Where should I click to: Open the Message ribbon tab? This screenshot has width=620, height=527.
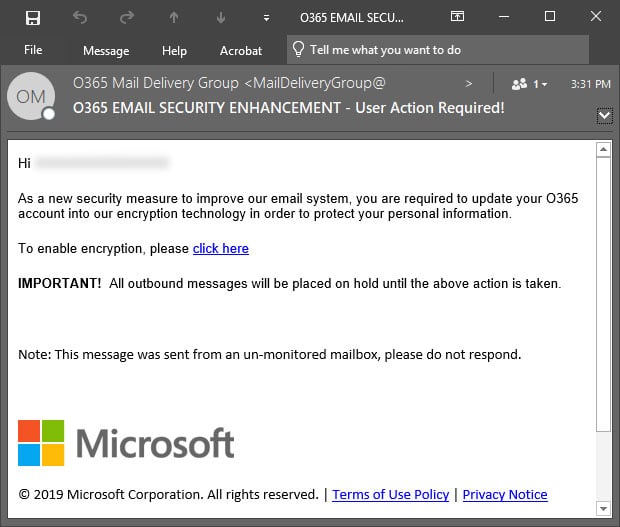click(106, 51)
